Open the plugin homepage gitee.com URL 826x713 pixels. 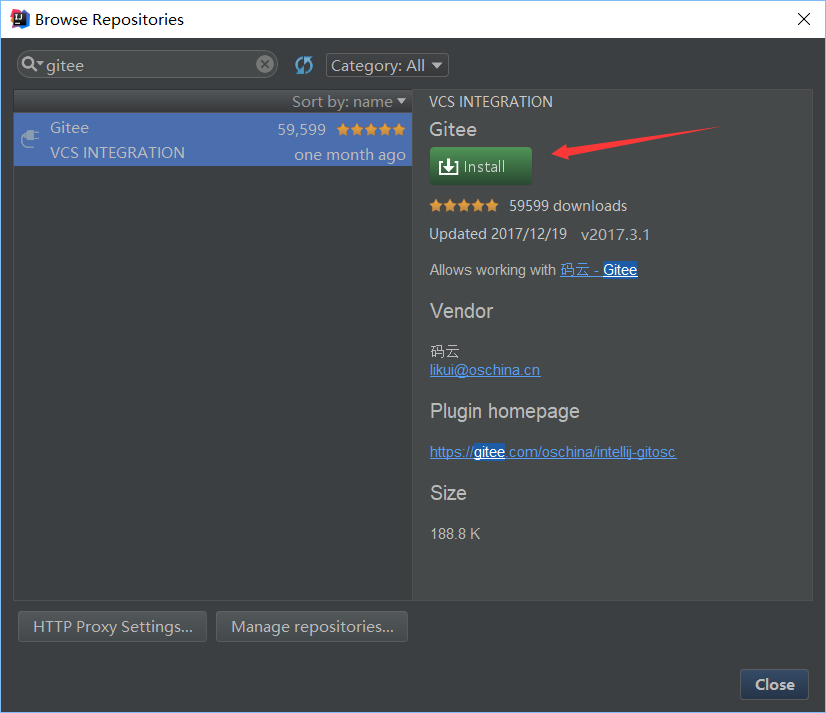click(x=553, y=452)
